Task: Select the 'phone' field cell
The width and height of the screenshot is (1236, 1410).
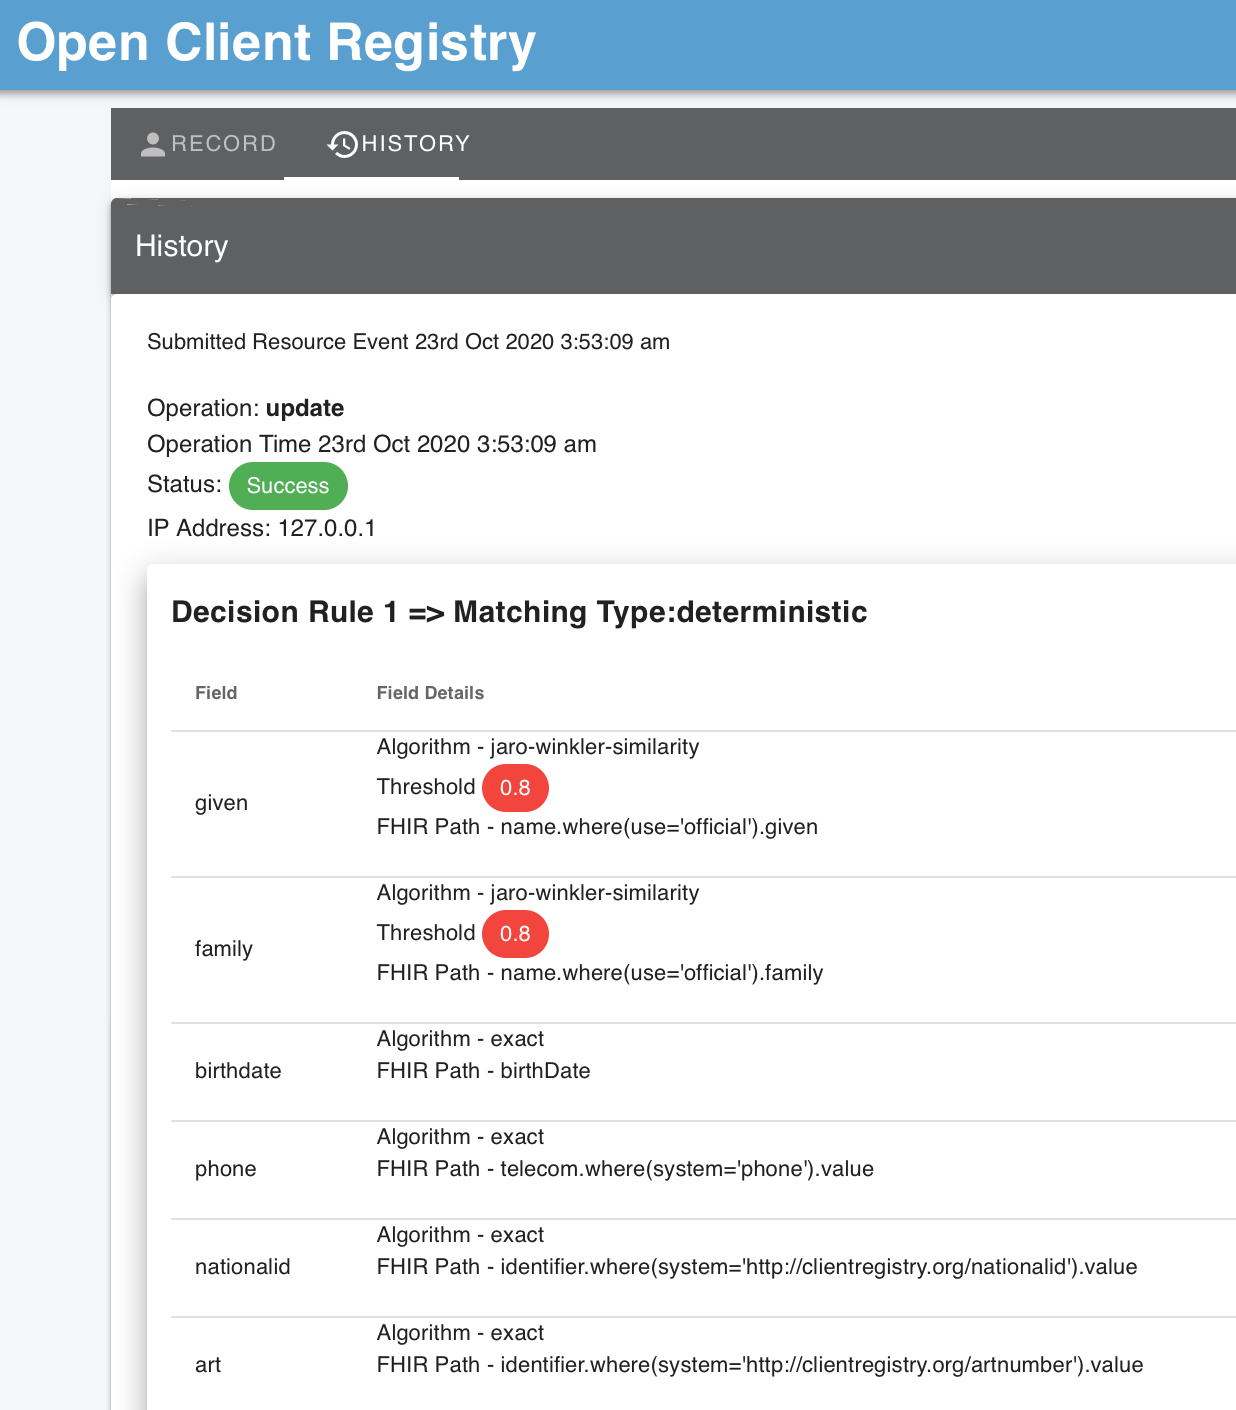Action: click(226, 1169)
